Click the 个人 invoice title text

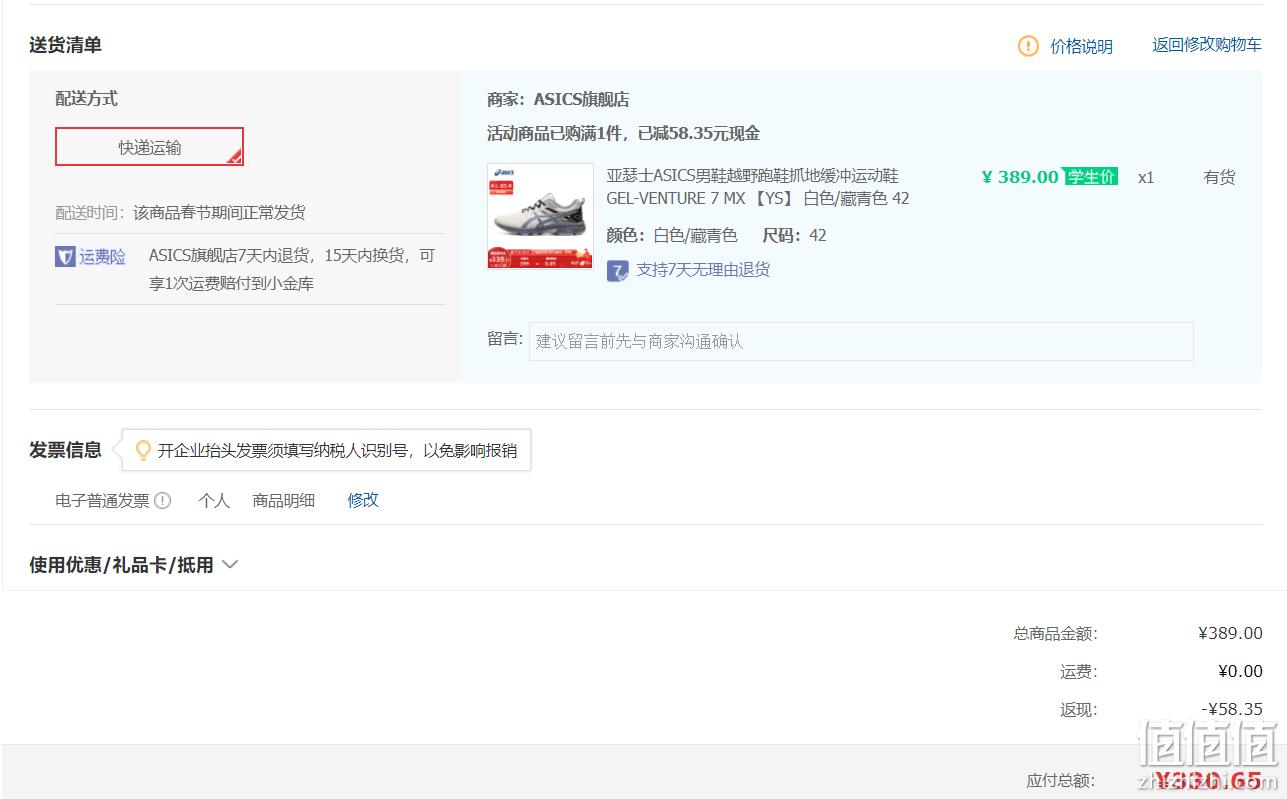(214, 500)
